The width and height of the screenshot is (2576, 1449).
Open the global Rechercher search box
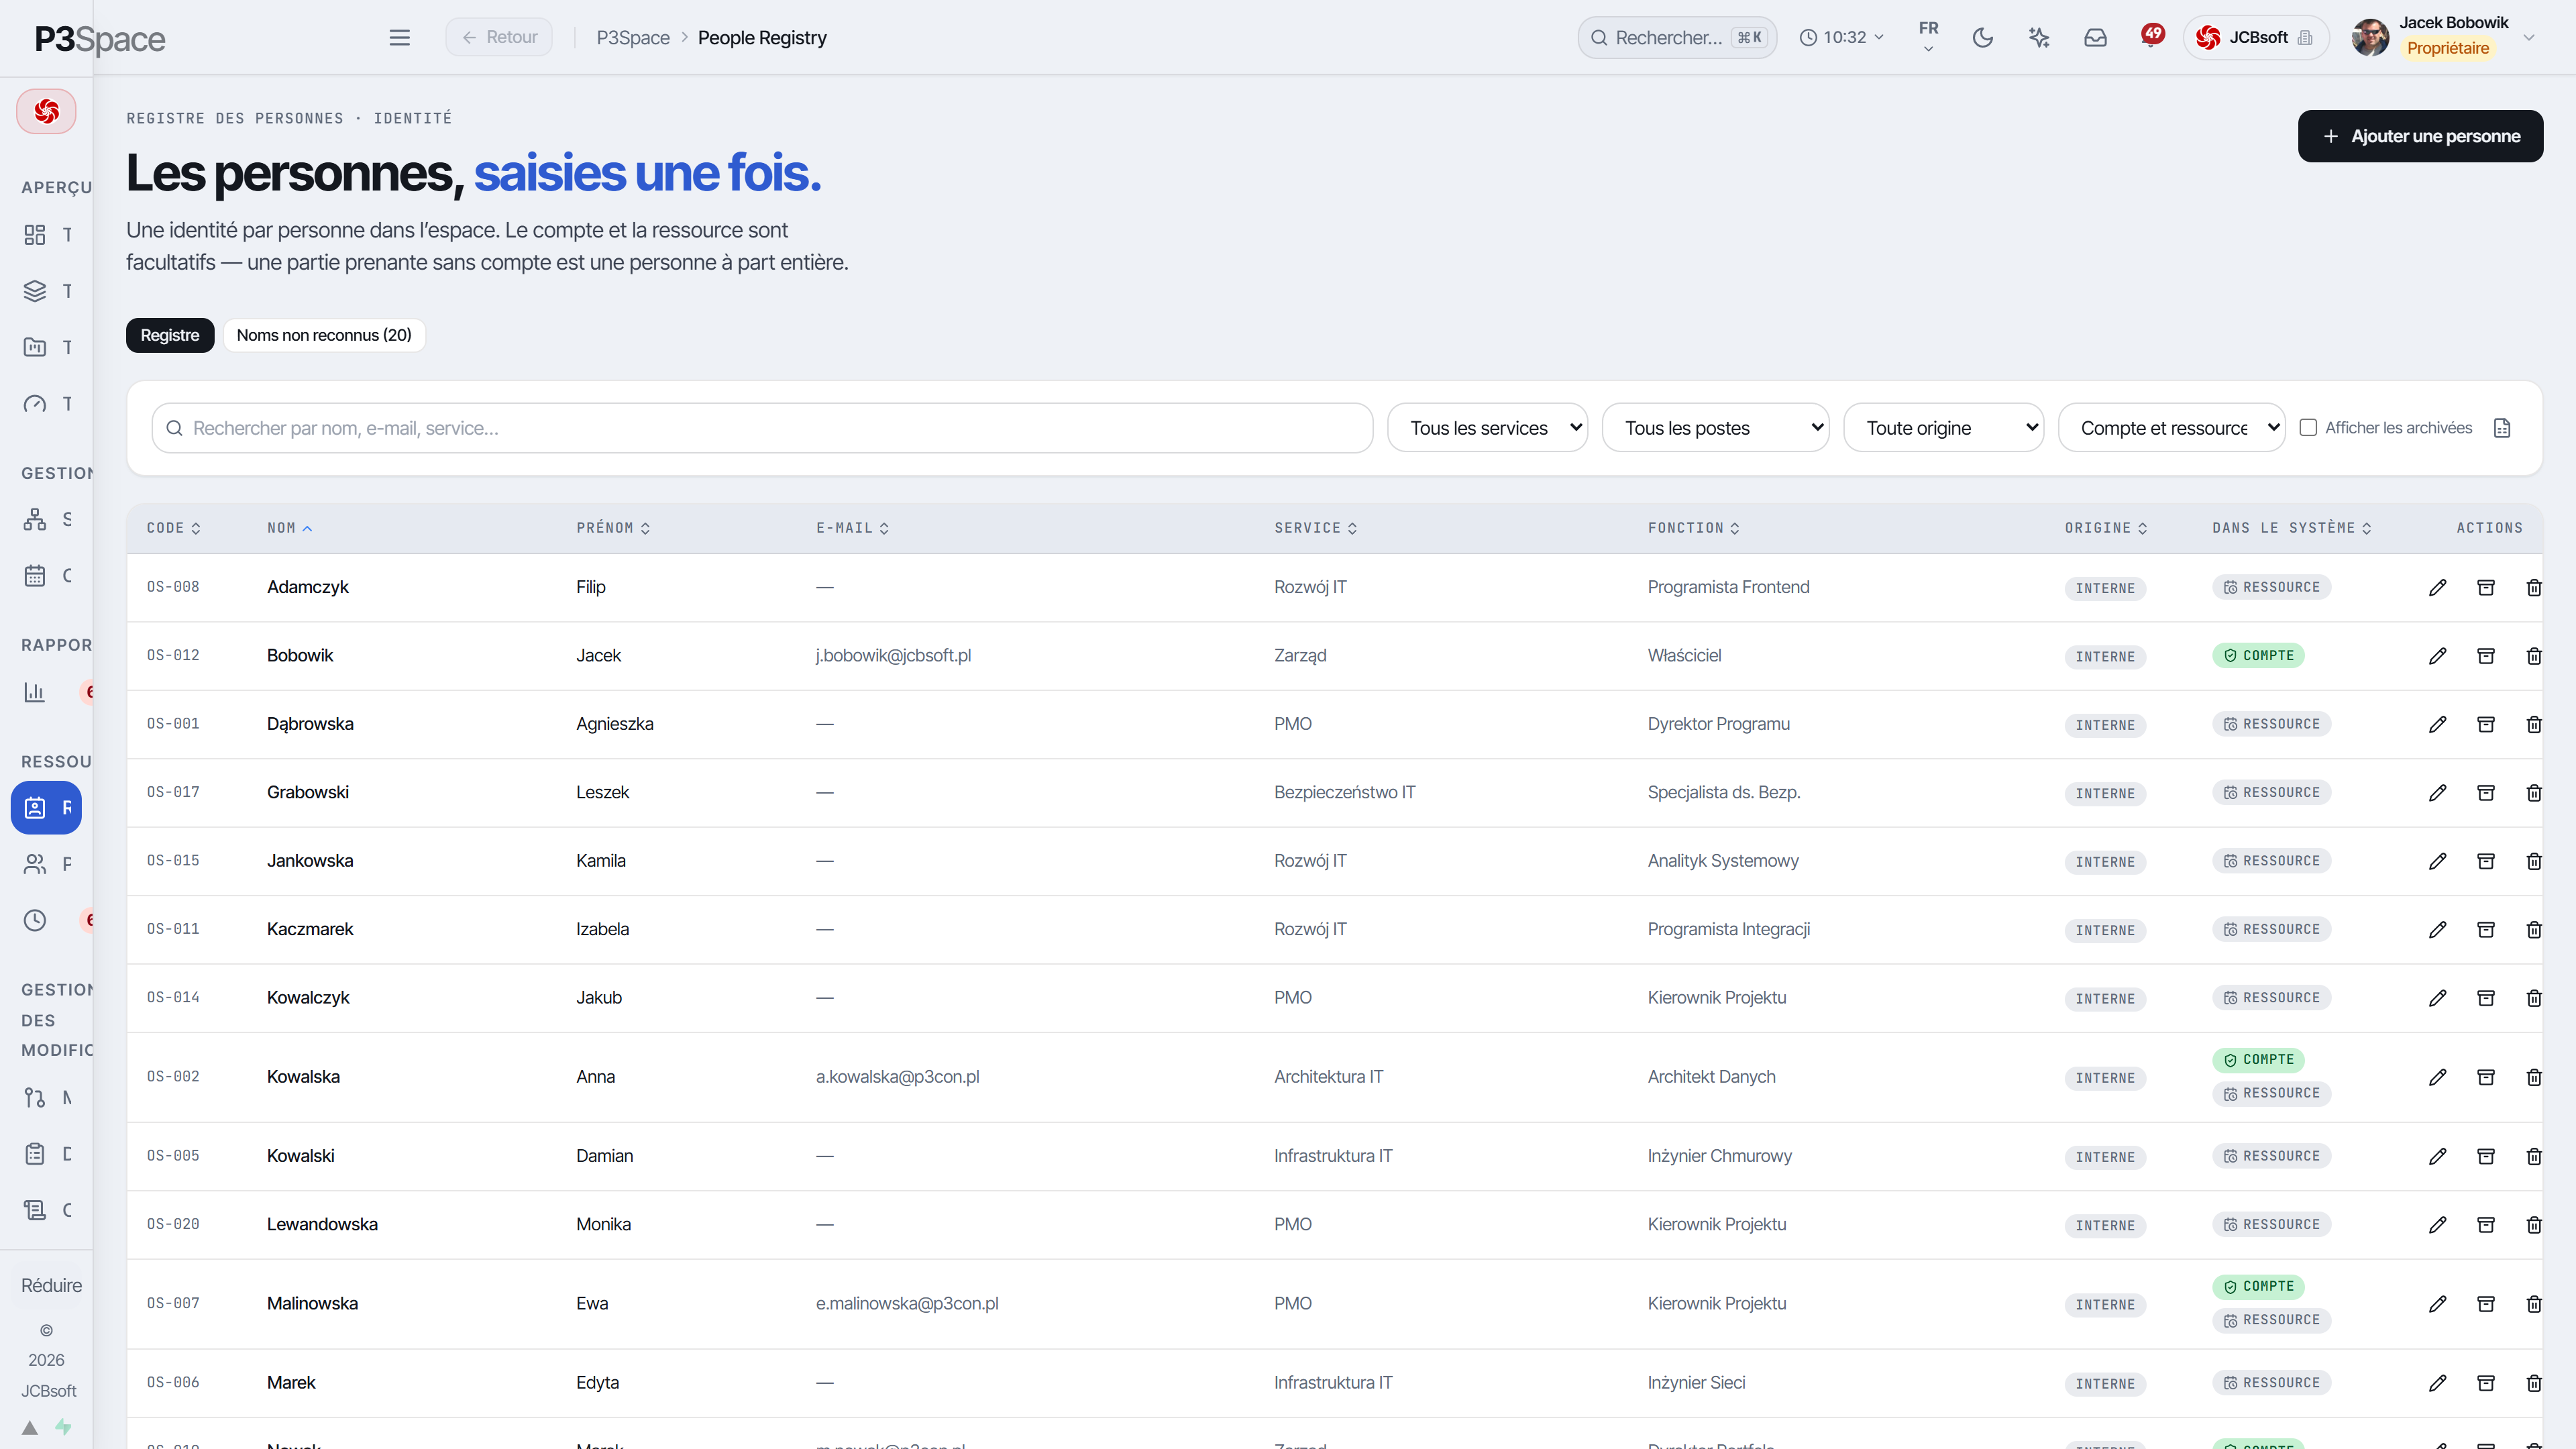pos(1677,37)
